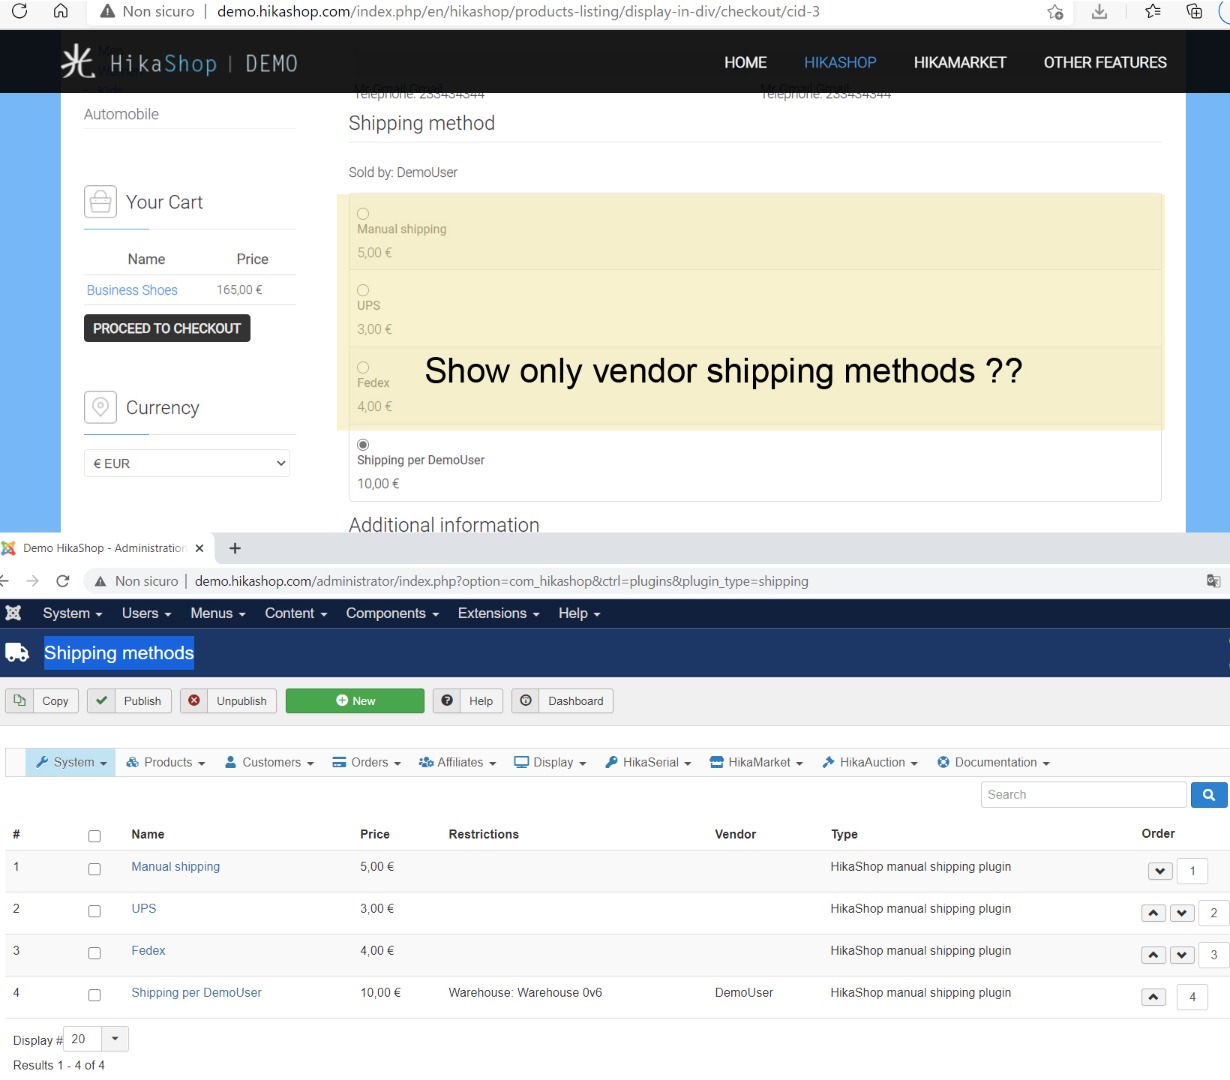Open the favorites list icon in top browser
This screenshot has height=1080, width=1230.
tap(1153, 12)
